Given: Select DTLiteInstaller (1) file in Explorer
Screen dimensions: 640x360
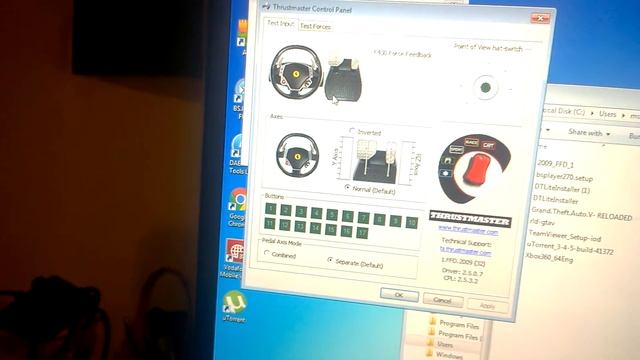Looking at the screenshot, I should coord(562,189).
